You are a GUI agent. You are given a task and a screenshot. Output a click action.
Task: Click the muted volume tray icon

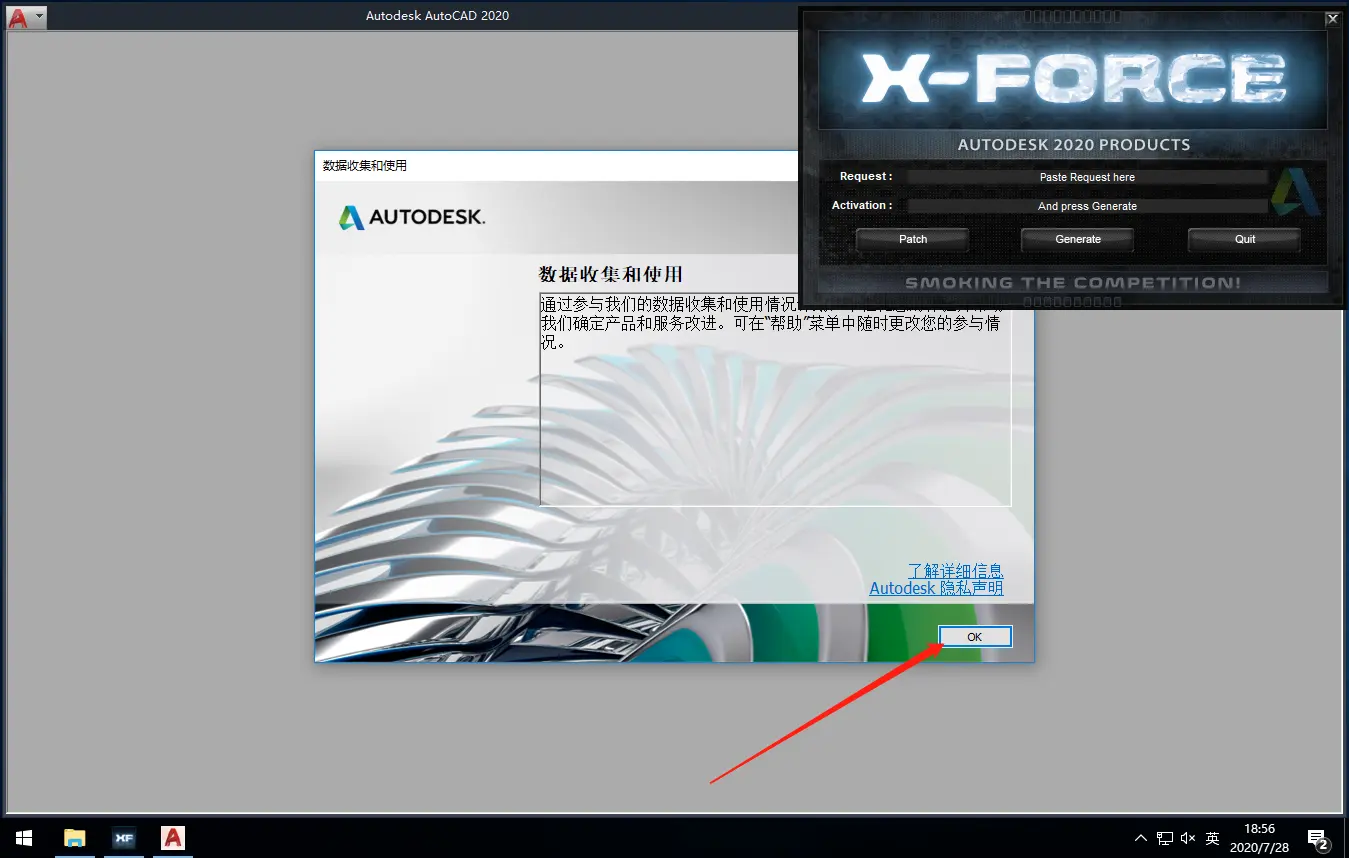[1189, 838]
